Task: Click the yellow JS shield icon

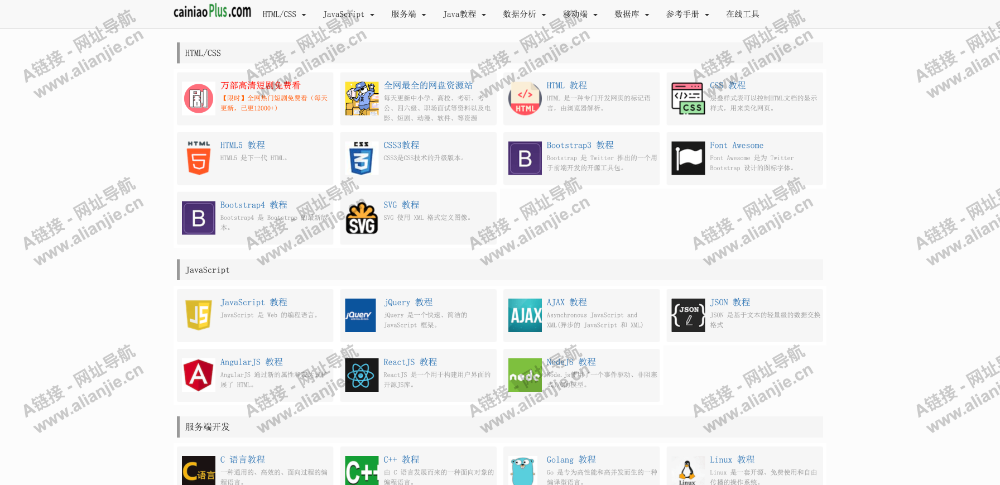Action: point(198,315)
